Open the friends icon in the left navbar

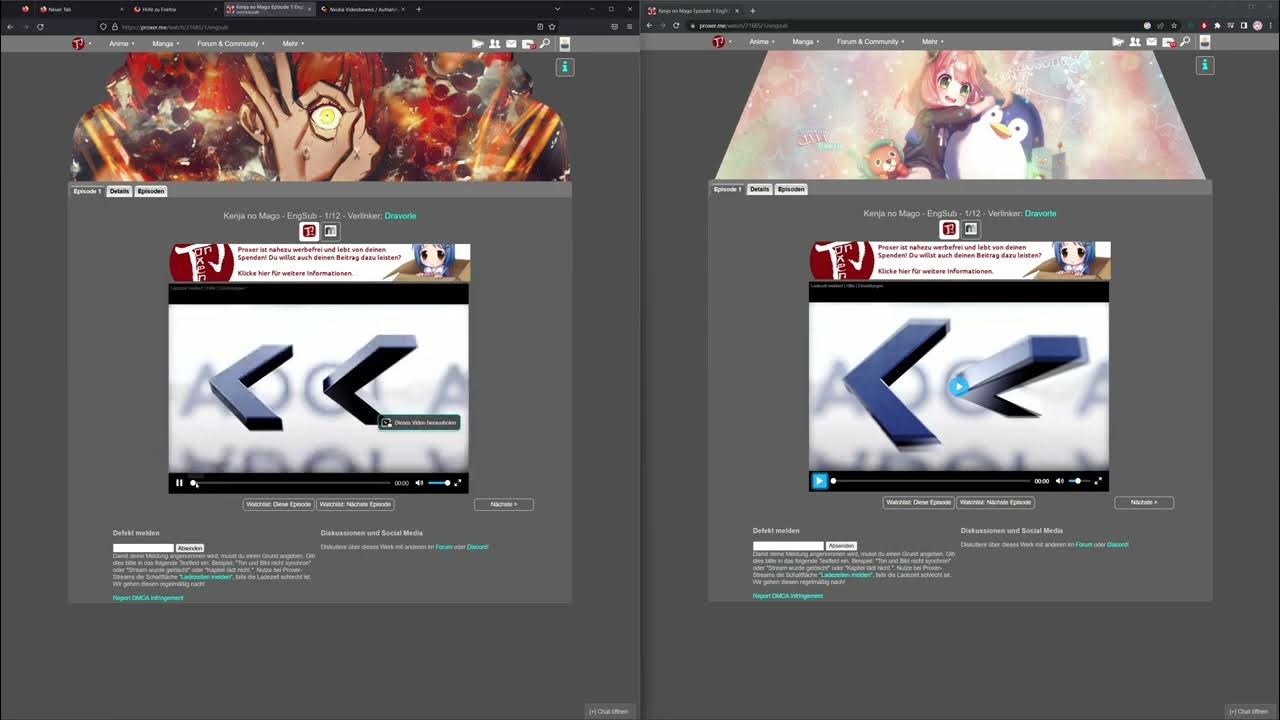pos(495,44)
